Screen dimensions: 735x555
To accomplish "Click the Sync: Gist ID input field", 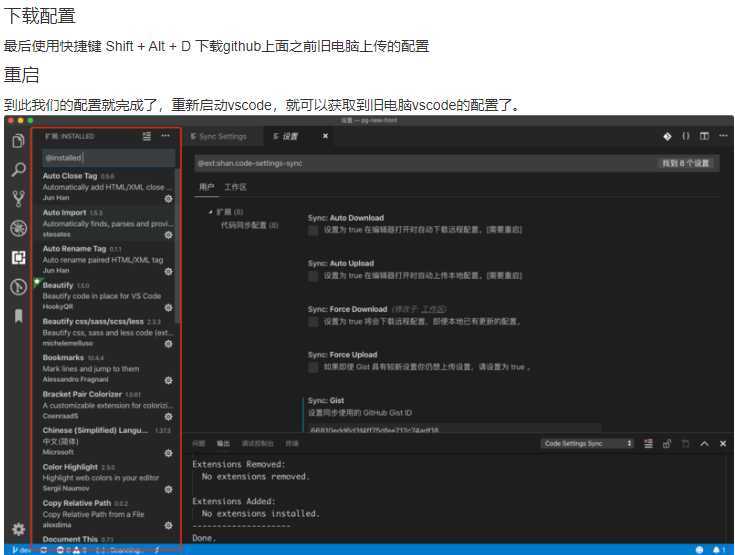I will pyautogui.click(x=454, y=428).
